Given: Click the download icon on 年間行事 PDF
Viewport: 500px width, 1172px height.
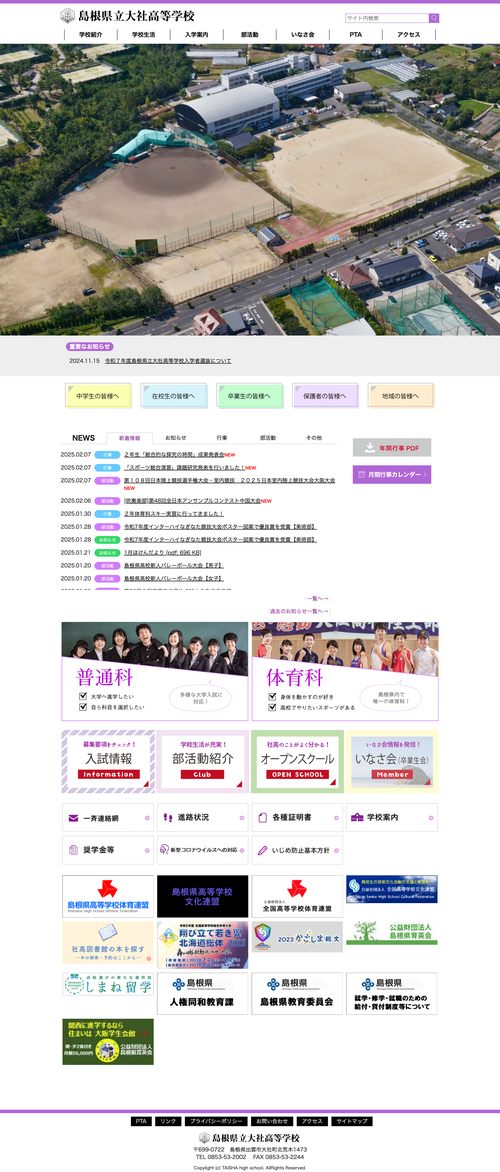Looking at the screenshot, I should tap(369, 448).
